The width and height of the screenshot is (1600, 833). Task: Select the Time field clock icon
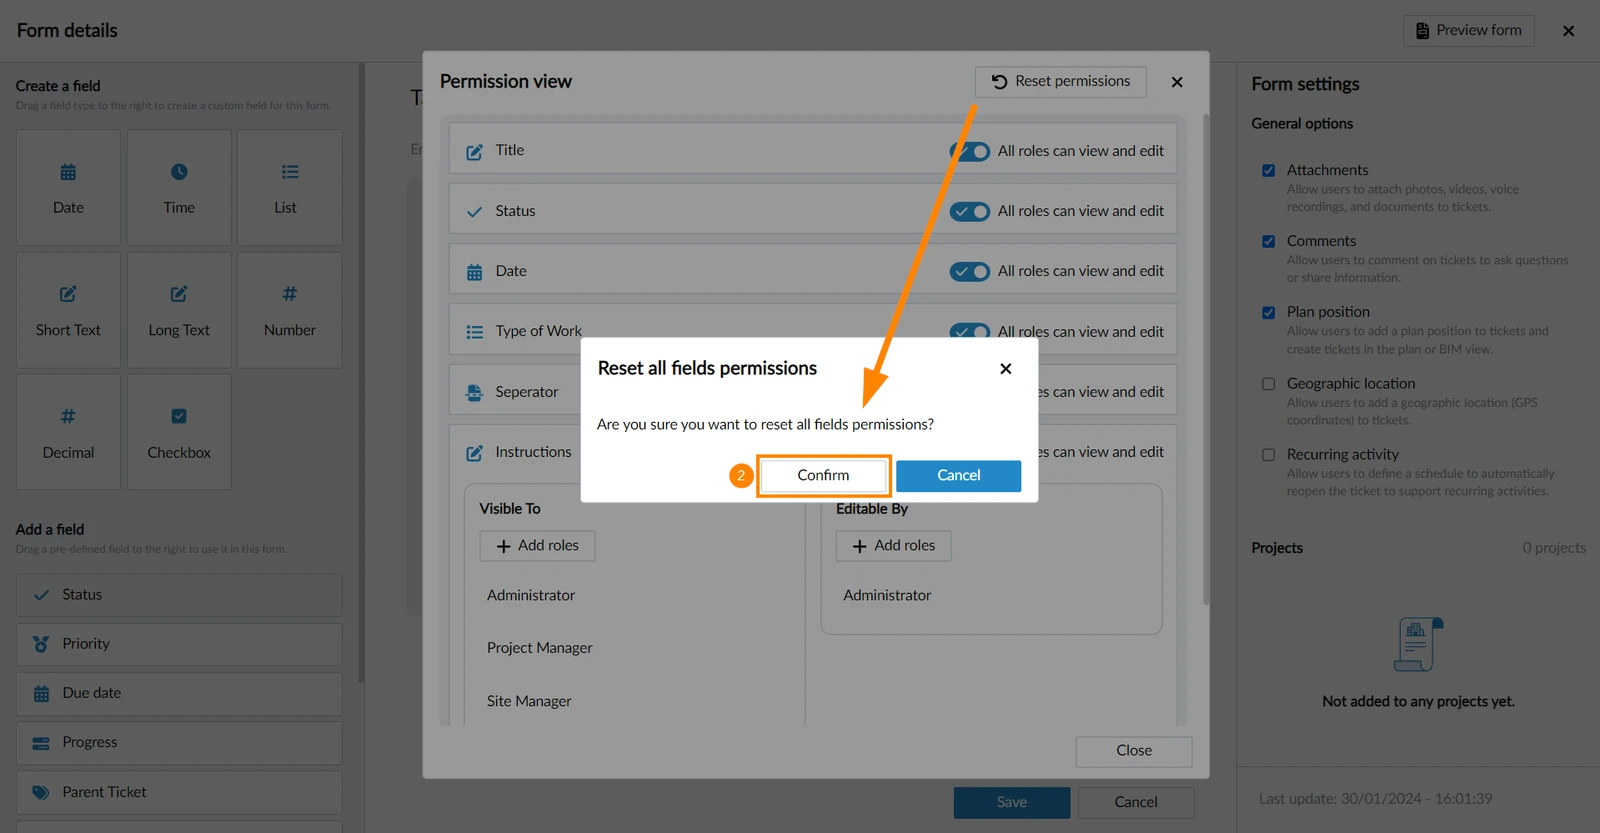(179, 172)
